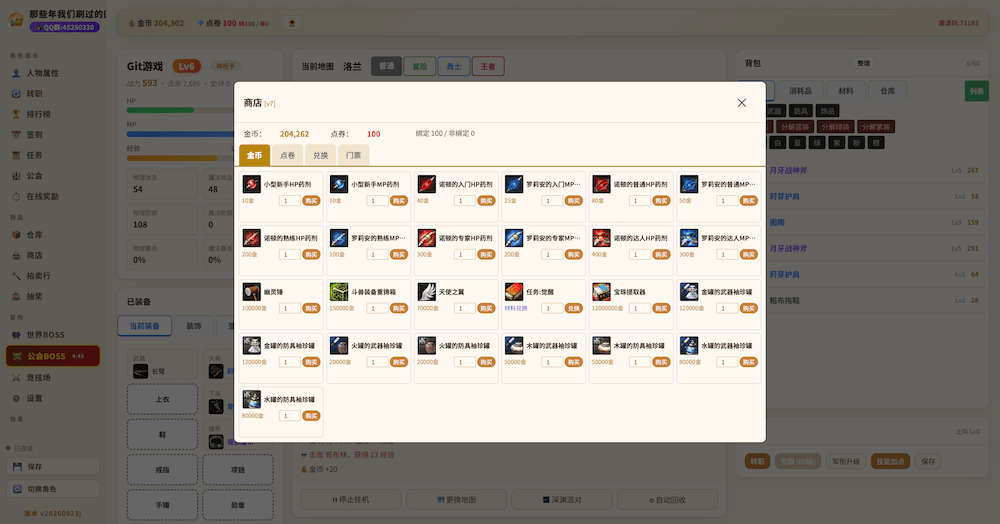Image resolution: width=1000 pixels, height=524 pixels.
Task: Select the 诺顿的熟练HP药剂 icon
Action: 251,238
